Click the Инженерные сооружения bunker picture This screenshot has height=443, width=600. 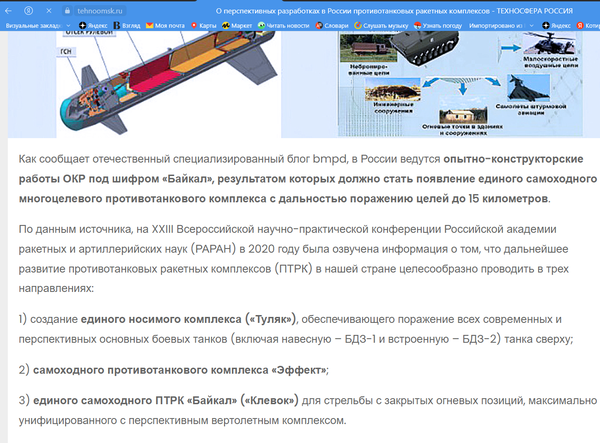pos(392,90)
